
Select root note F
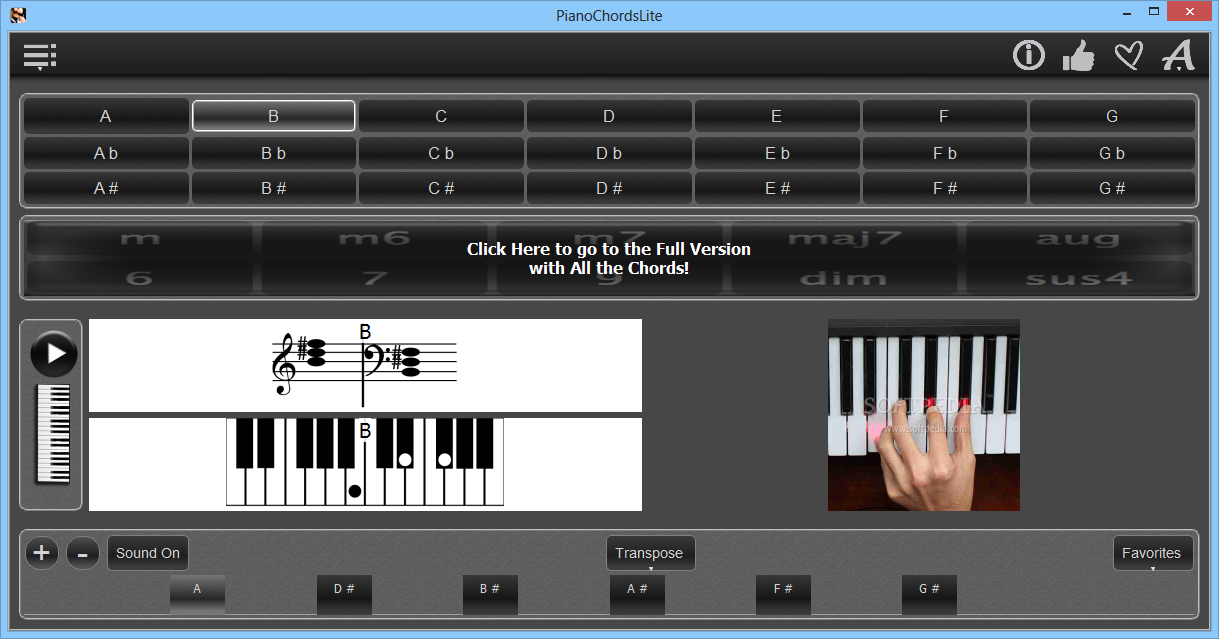(943, 116)
